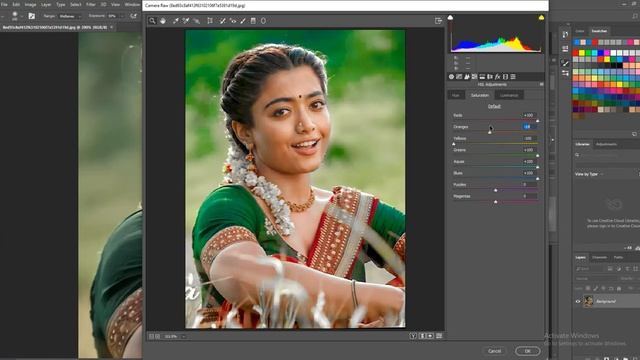The width and height of the screenshot is (640, 360).
Task: Open the zoom level dropdown in Camera Raw
Action: click(184, 336)
